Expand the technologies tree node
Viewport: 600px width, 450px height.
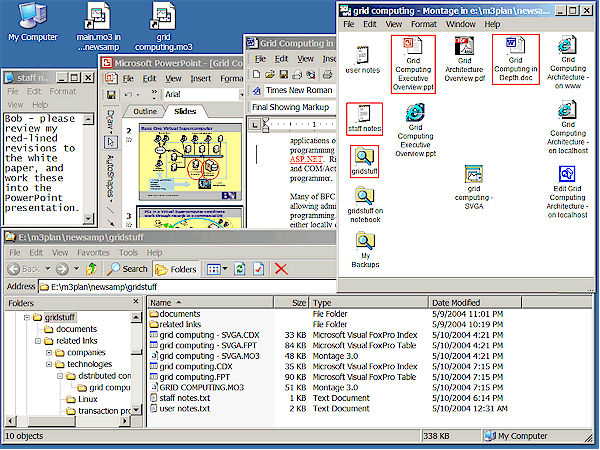coord(49,364)
